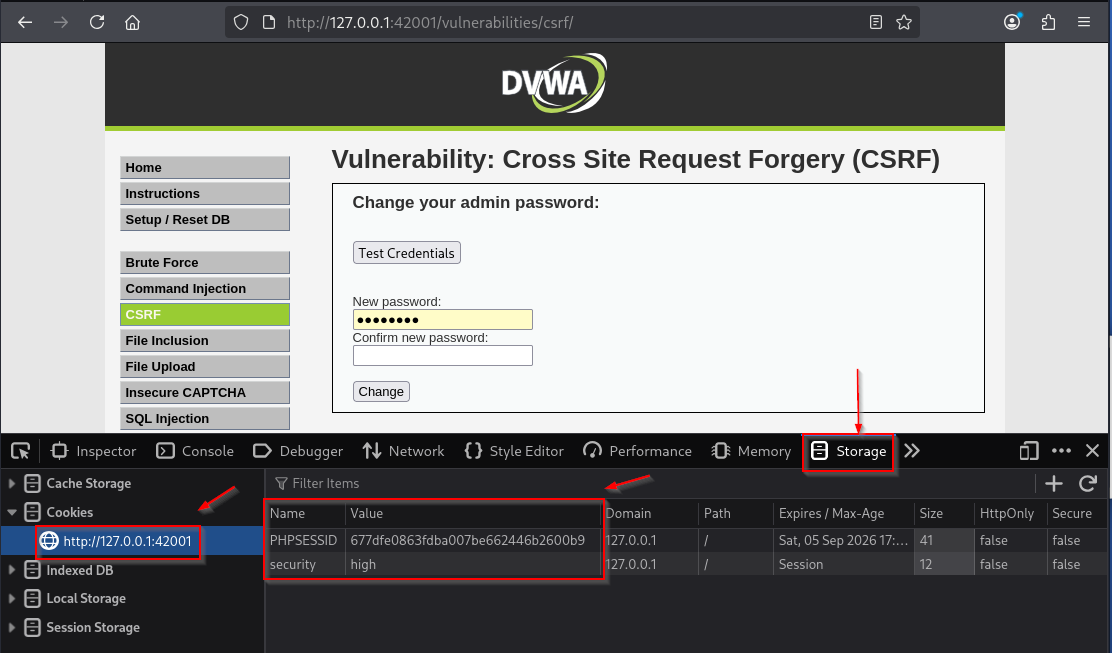This screenshot has height=653, width=1112.
Task: Open the Insecure CAPTCHA page
Action: (x=205, y=392)
